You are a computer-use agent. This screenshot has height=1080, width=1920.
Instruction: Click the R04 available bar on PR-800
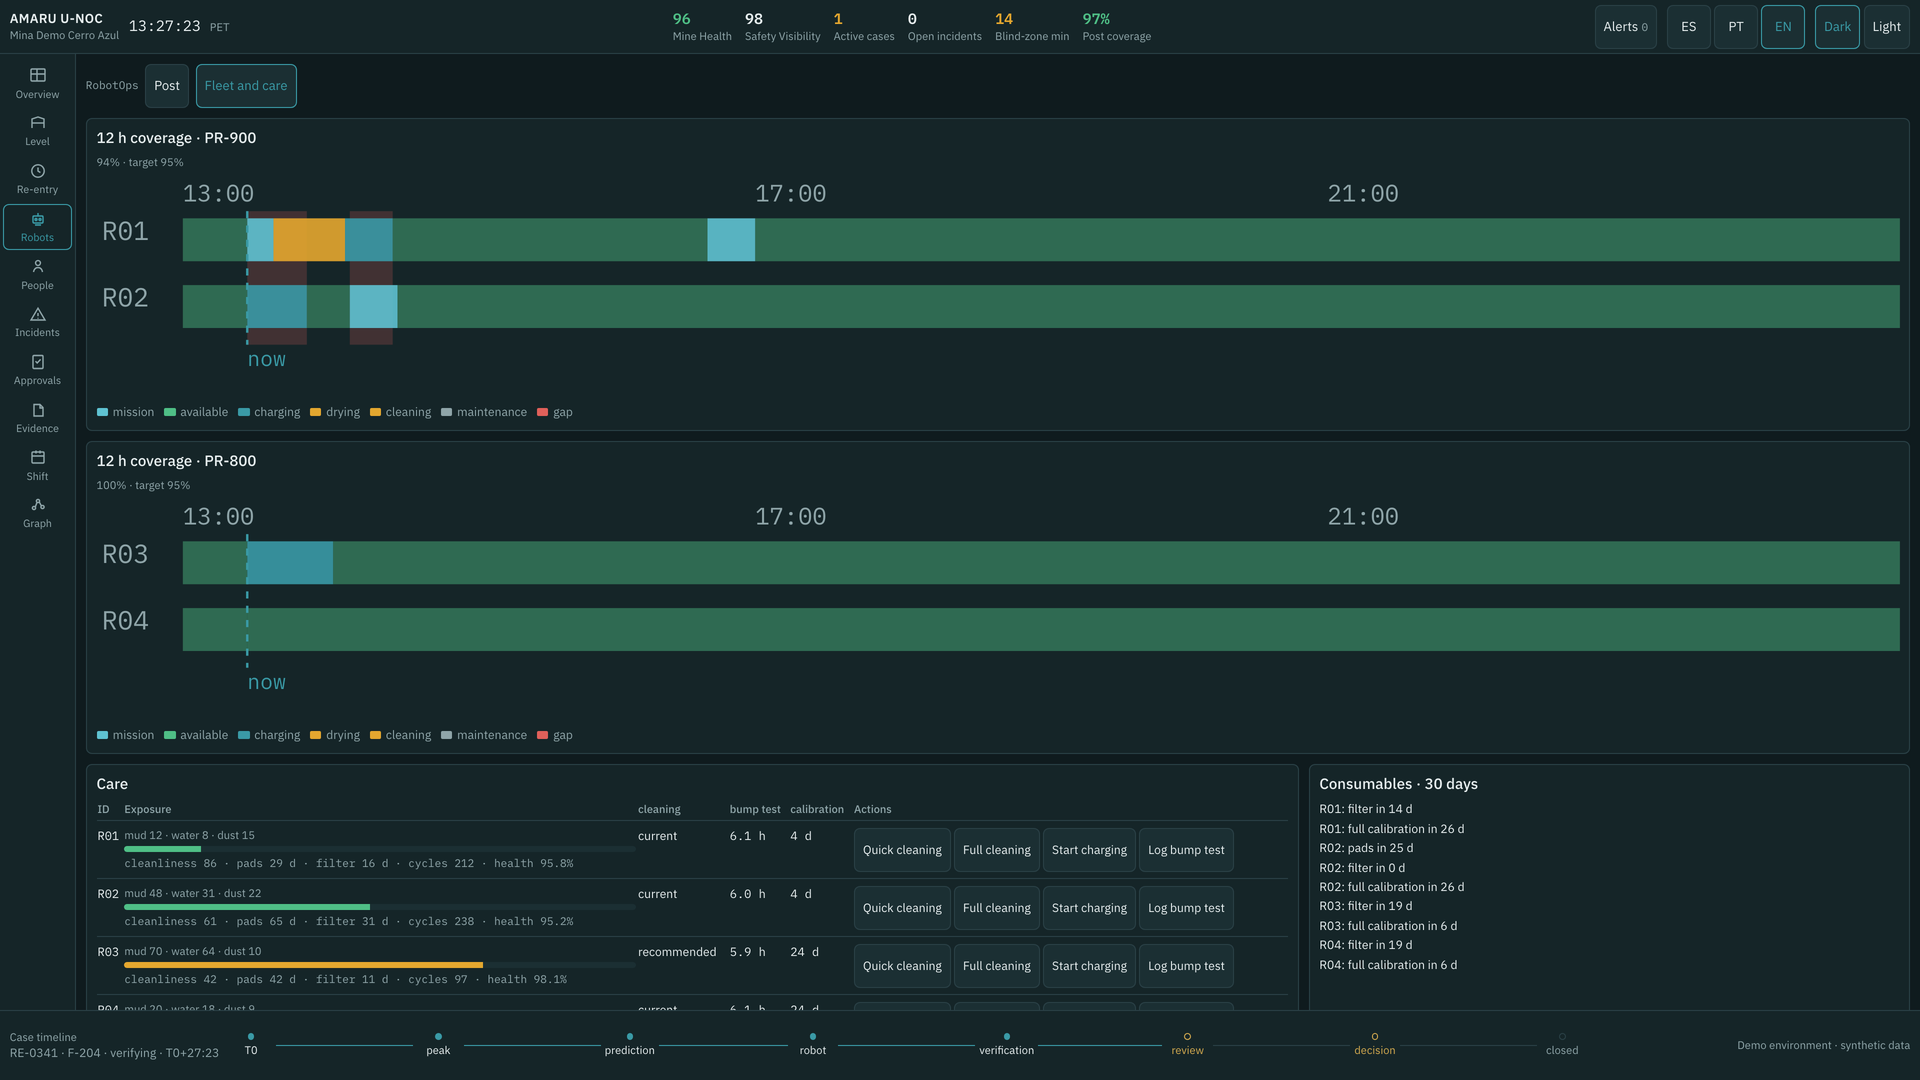(1041, 630)
